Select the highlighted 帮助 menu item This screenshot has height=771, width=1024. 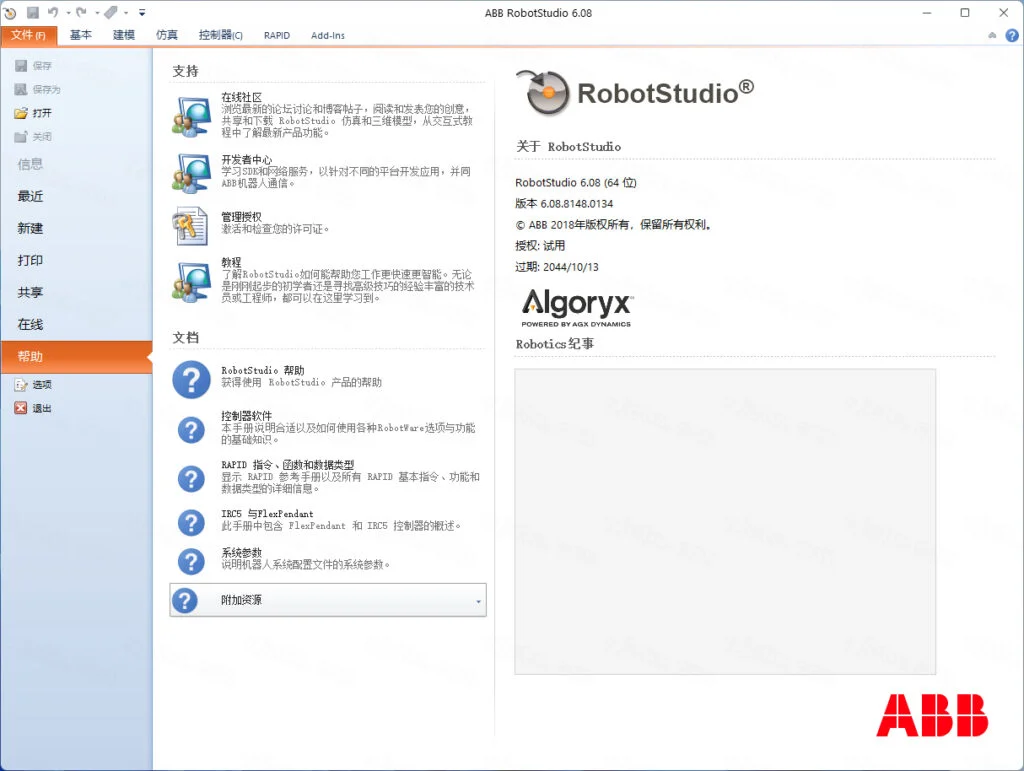coord(76,356)
